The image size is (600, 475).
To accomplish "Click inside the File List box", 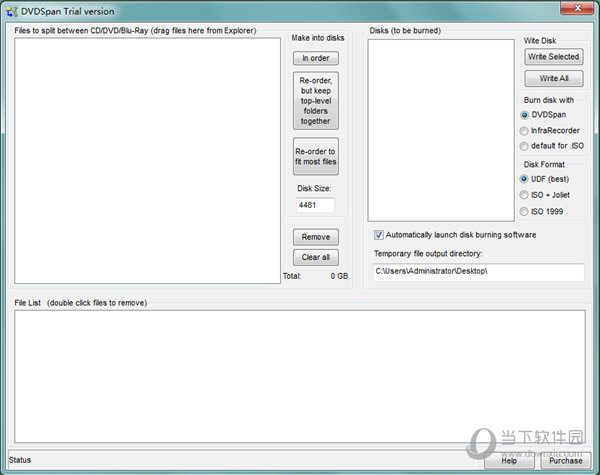I will (x=300, y=377).
